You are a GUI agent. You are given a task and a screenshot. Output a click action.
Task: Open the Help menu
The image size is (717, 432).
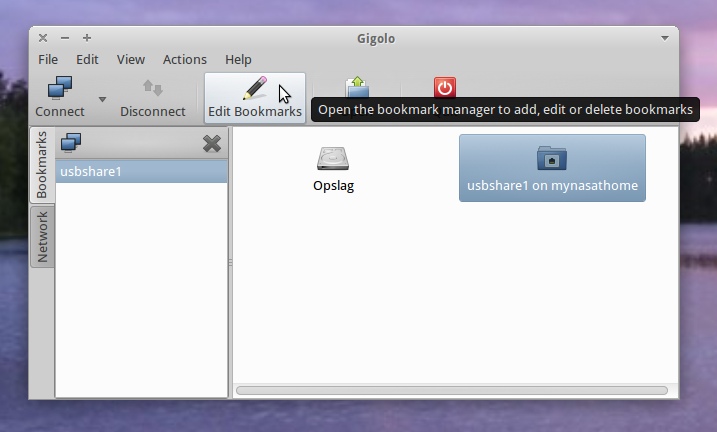tap(238, 59)
